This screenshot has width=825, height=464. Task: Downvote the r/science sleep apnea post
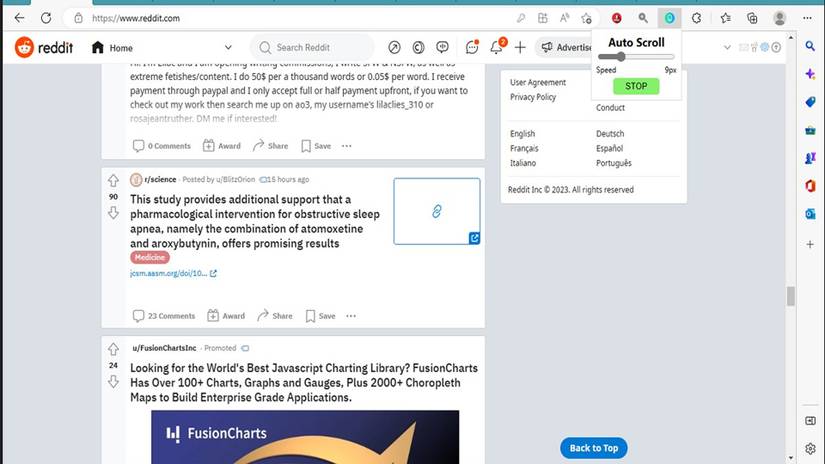[113, 213]
